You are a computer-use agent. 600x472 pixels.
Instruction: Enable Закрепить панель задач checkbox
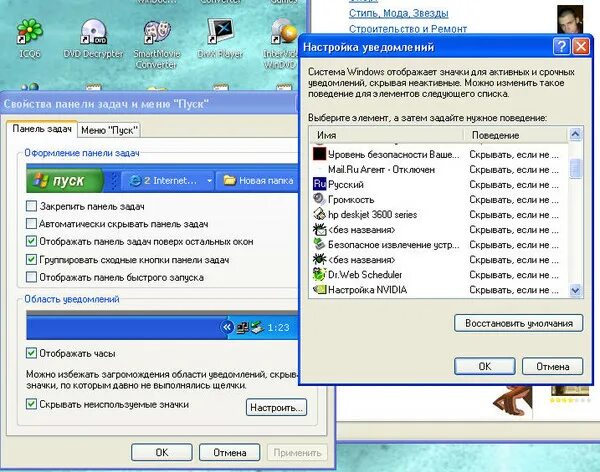[x=31, y=206]
